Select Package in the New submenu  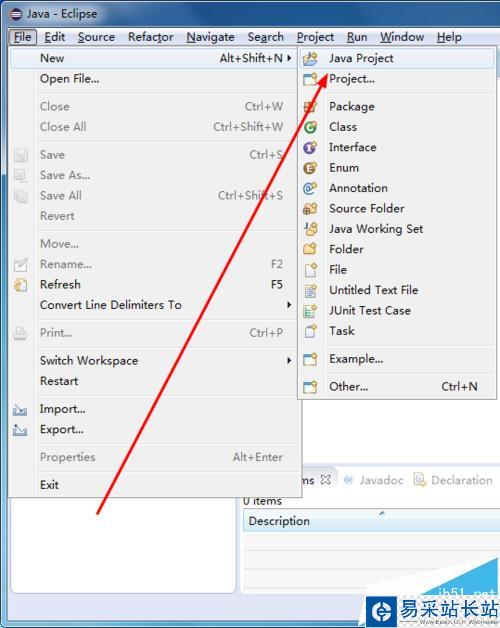pyautogui.click(x=397, y=107)
